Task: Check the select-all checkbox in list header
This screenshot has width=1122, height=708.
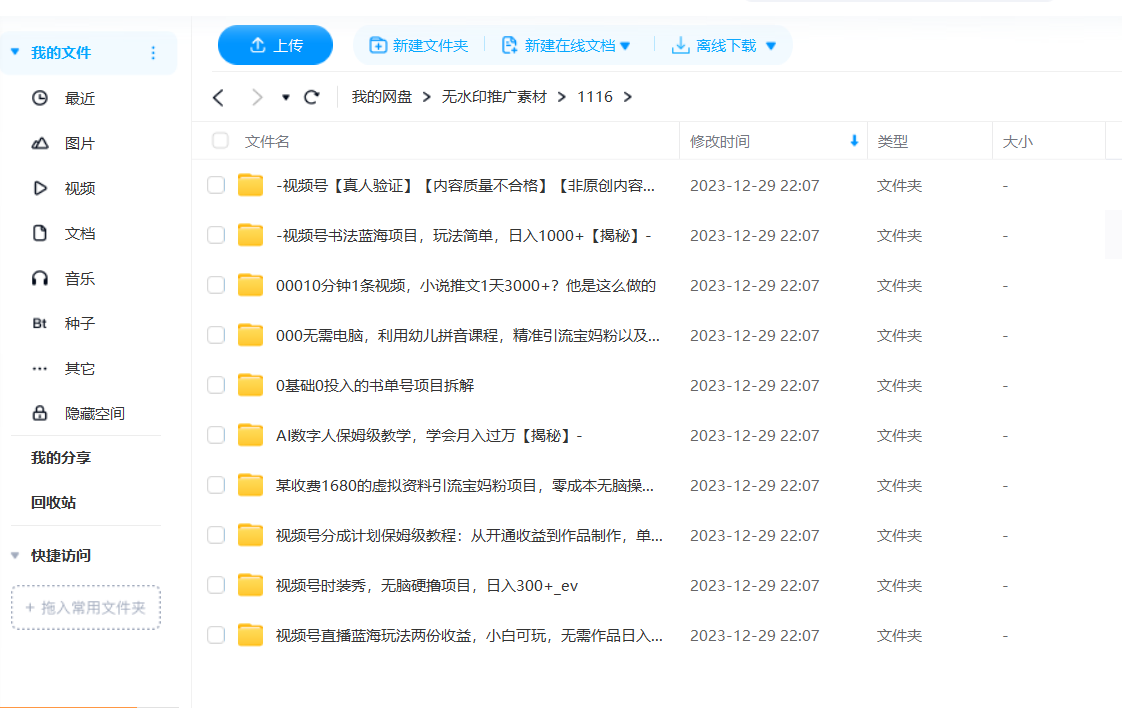Action: pos(219,141)
